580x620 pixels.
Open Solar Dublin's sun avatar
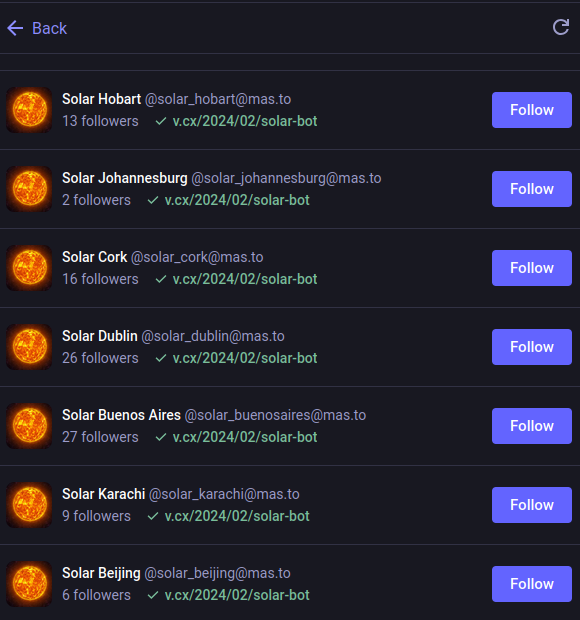(29, 347)
